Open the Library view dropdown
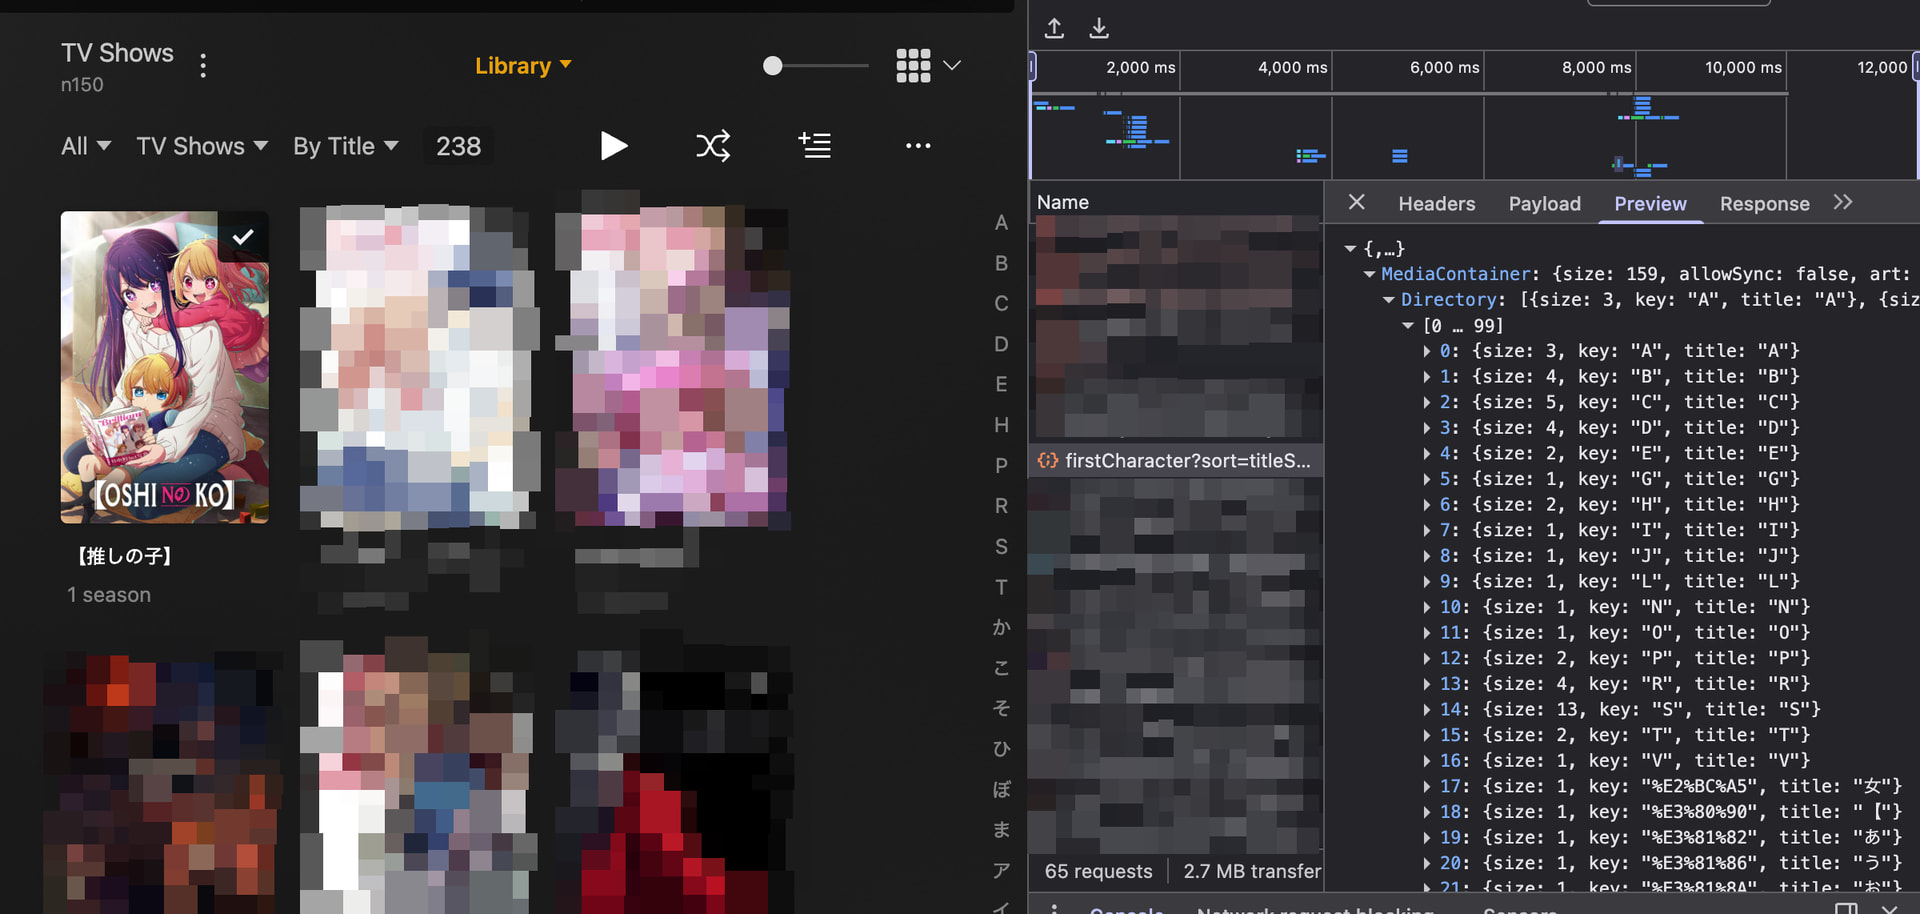 click(523, 66)
